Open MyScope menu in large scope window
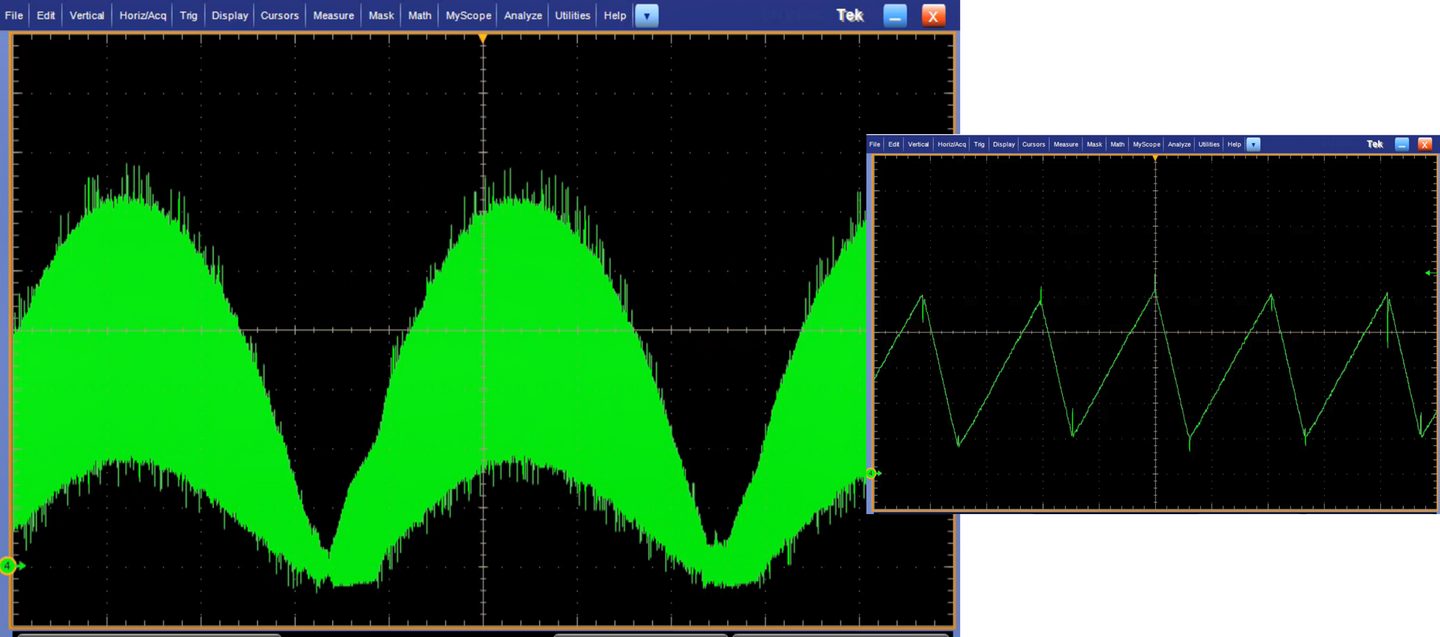 click(x=468, y=15)
